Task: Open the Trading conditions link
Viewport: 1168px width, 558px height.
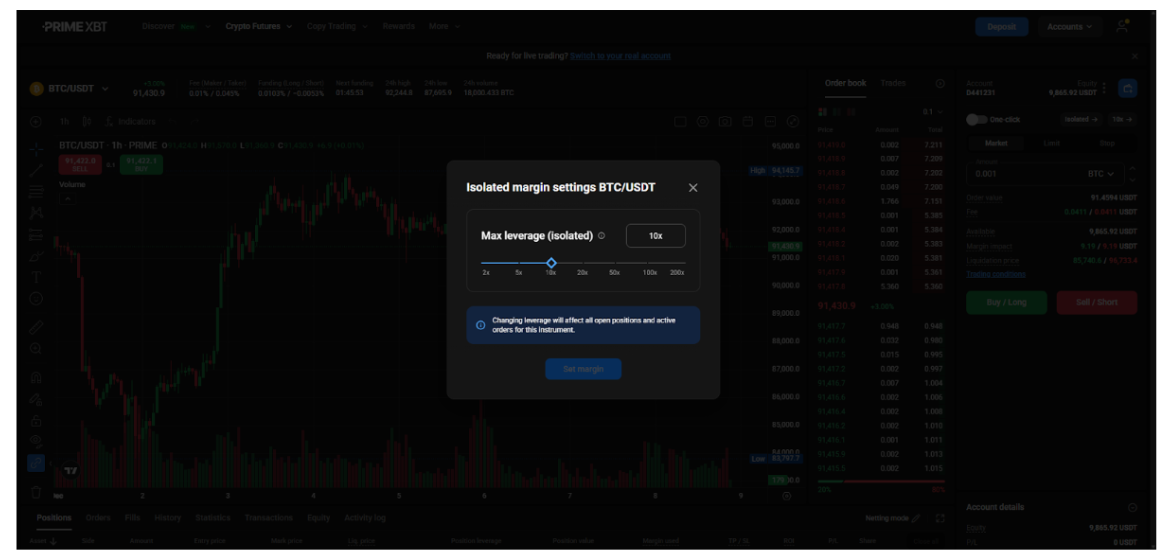Action: (996, 274)
